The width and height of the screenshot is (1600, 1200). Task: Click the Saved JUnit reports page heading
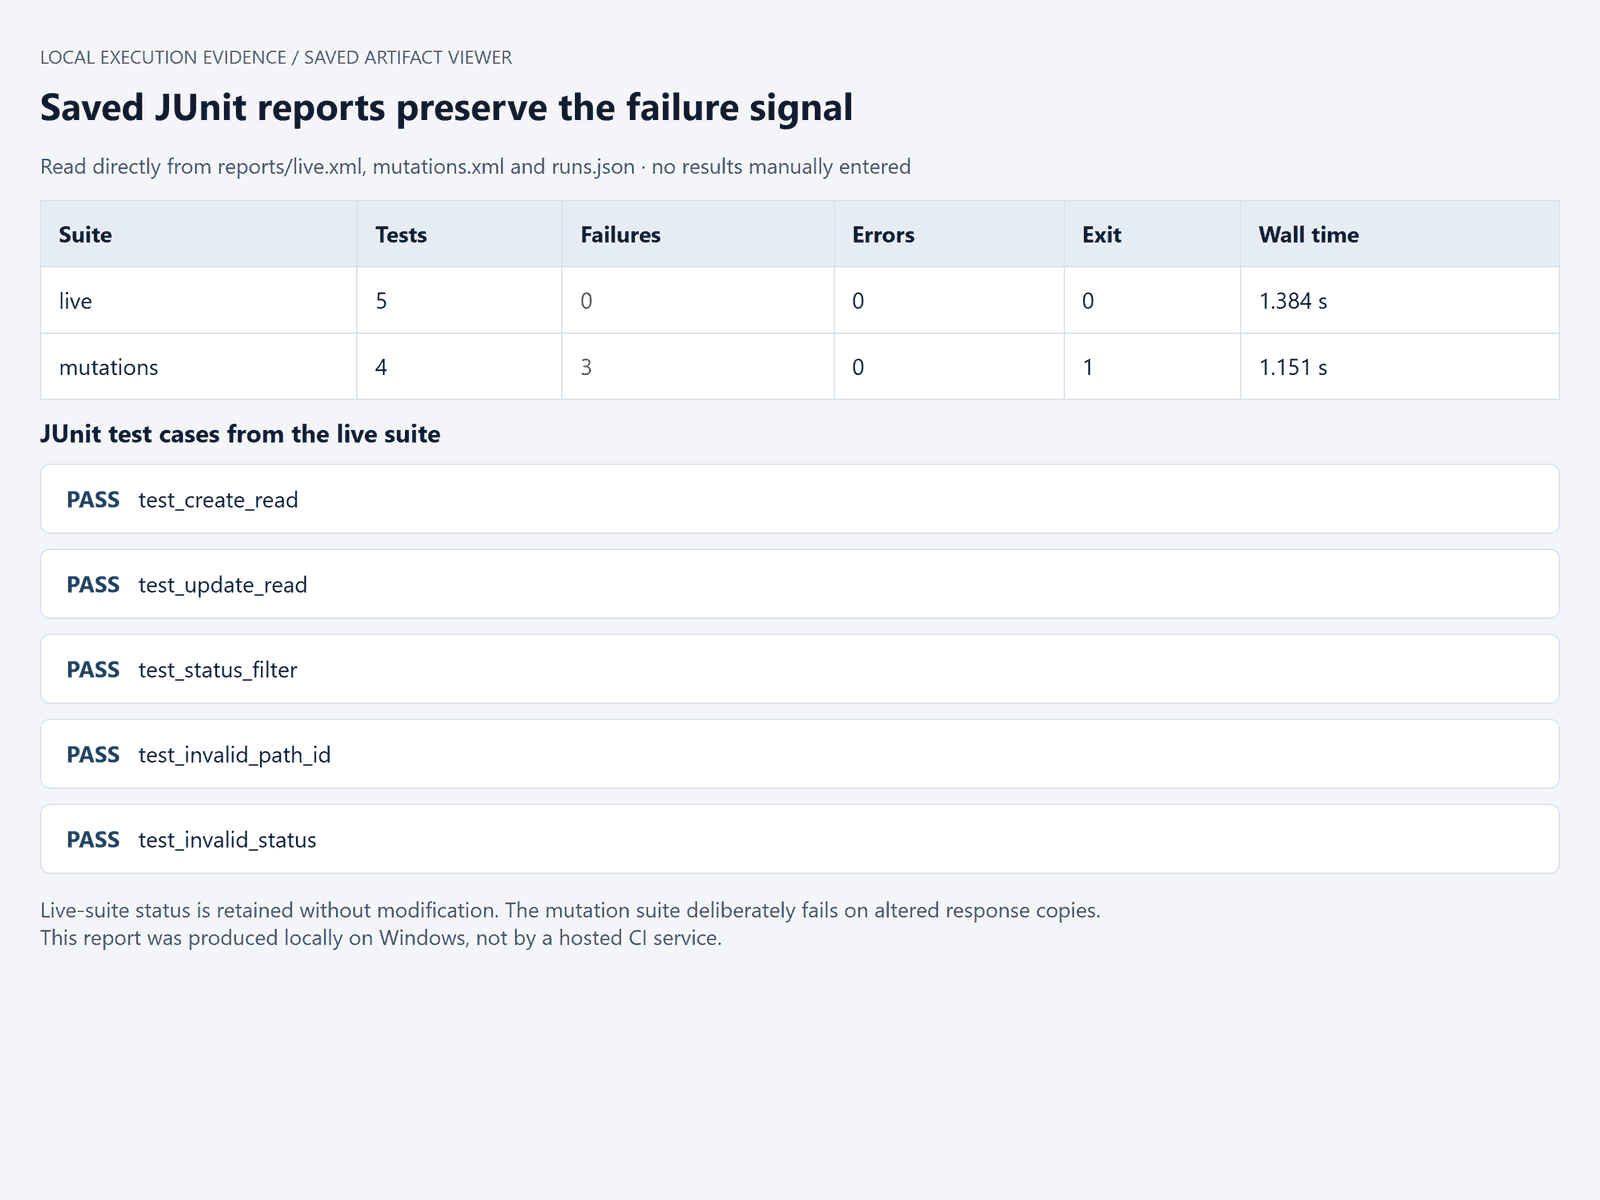point(447,108)
